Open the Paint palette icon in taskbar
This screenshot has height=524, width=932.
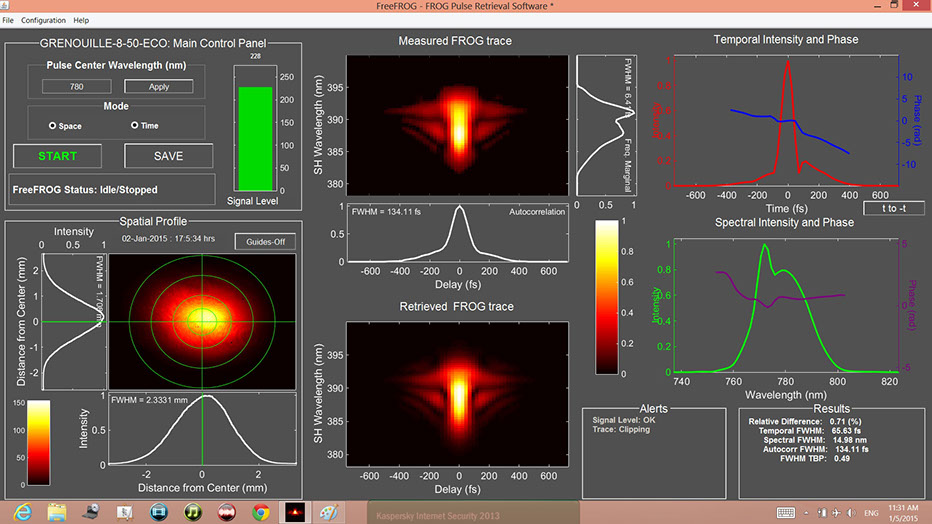point(329,511)
